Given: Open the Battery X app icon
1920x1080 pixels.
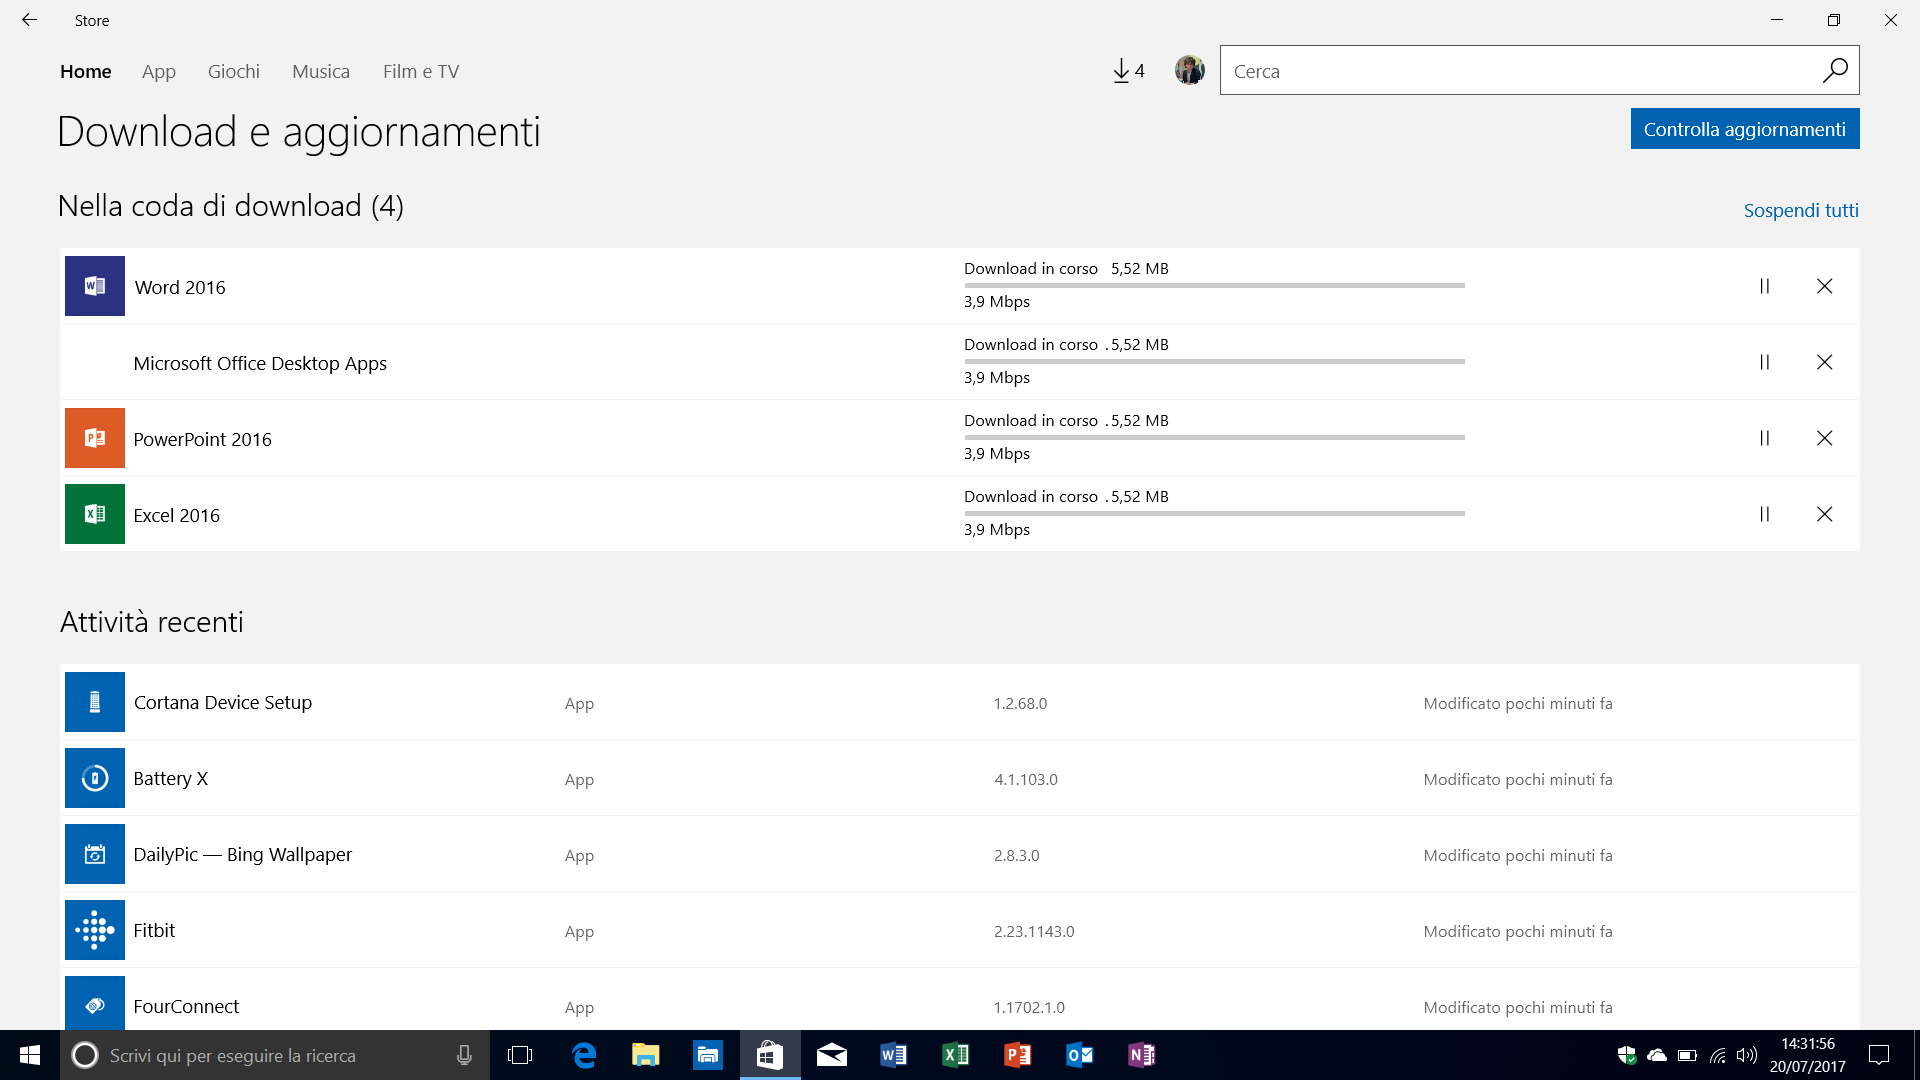Looking at the screenshot, I should point(95,778).
